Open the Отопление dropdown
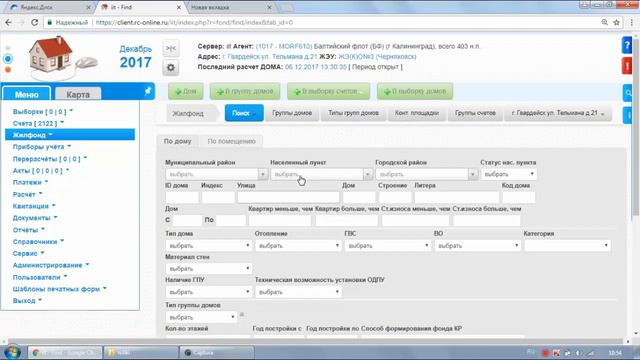The image size is (640, 360). [x=298, y=246]
